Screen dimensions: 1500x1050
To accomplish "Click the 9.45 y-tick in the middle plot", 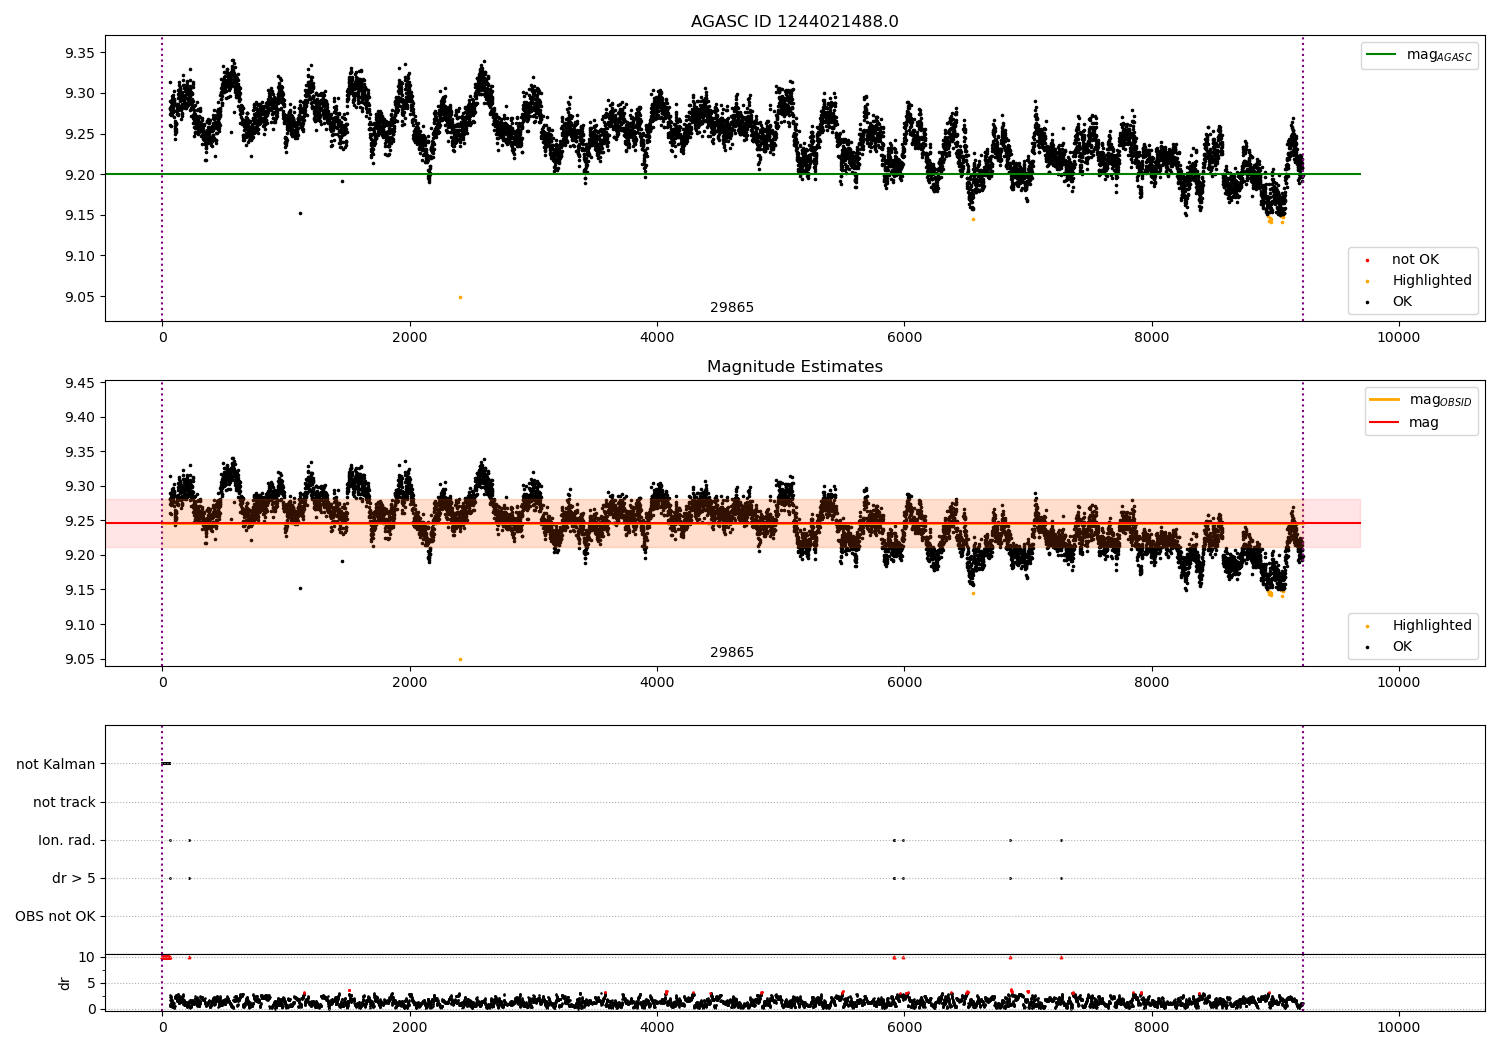I will 79,384.
